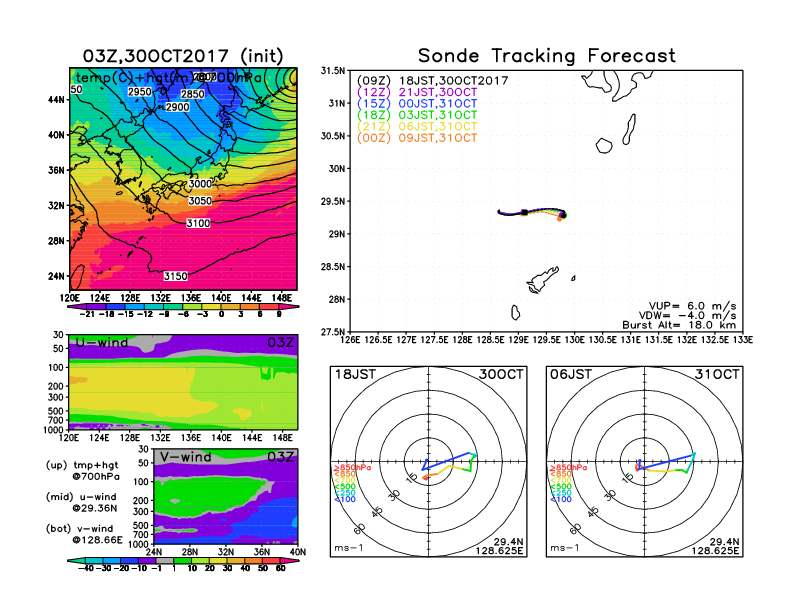Image resolution: width=792 pixels, height=612 pixels.
Task: Click "29.4N 128.625E" in the 06JST hodograph
Action: pos(715,546)
